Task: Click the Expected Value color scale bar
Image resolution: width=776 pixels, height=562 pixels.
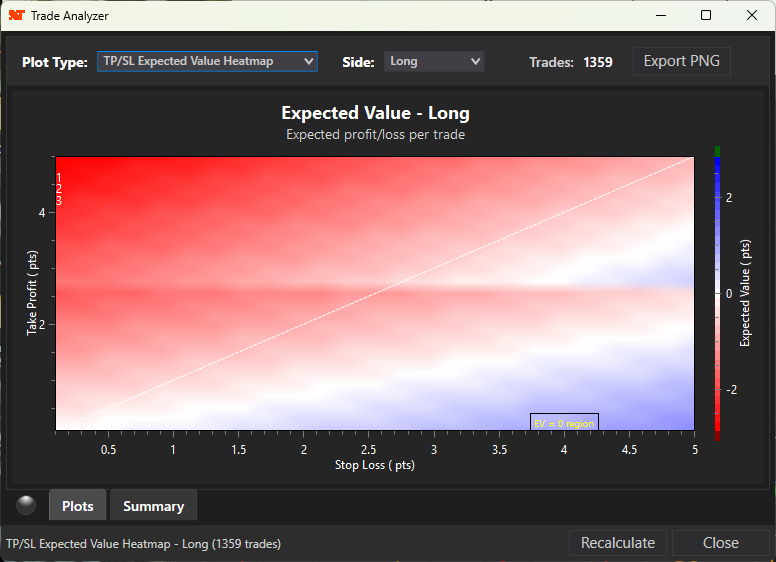Action: [718, 293]
